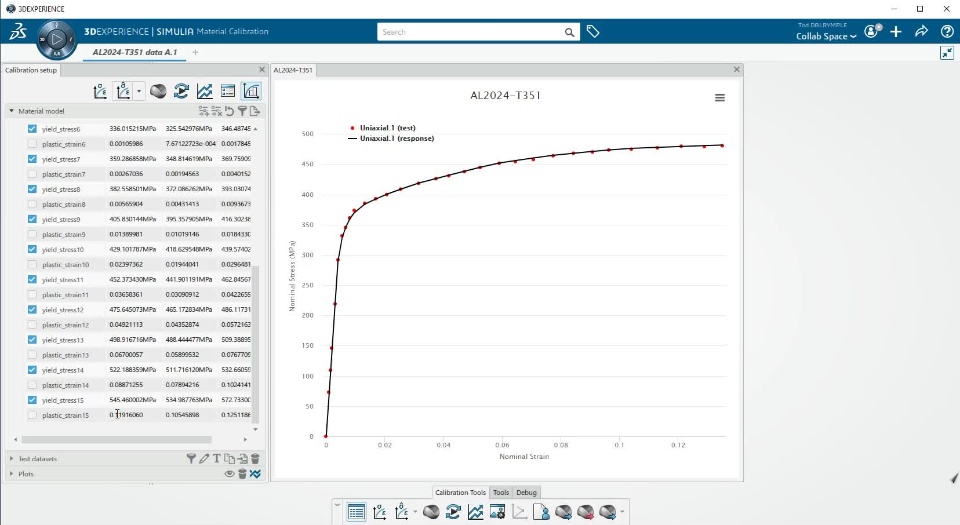Click the remove parameters icon in Material model header

click(x=216, y=111)
